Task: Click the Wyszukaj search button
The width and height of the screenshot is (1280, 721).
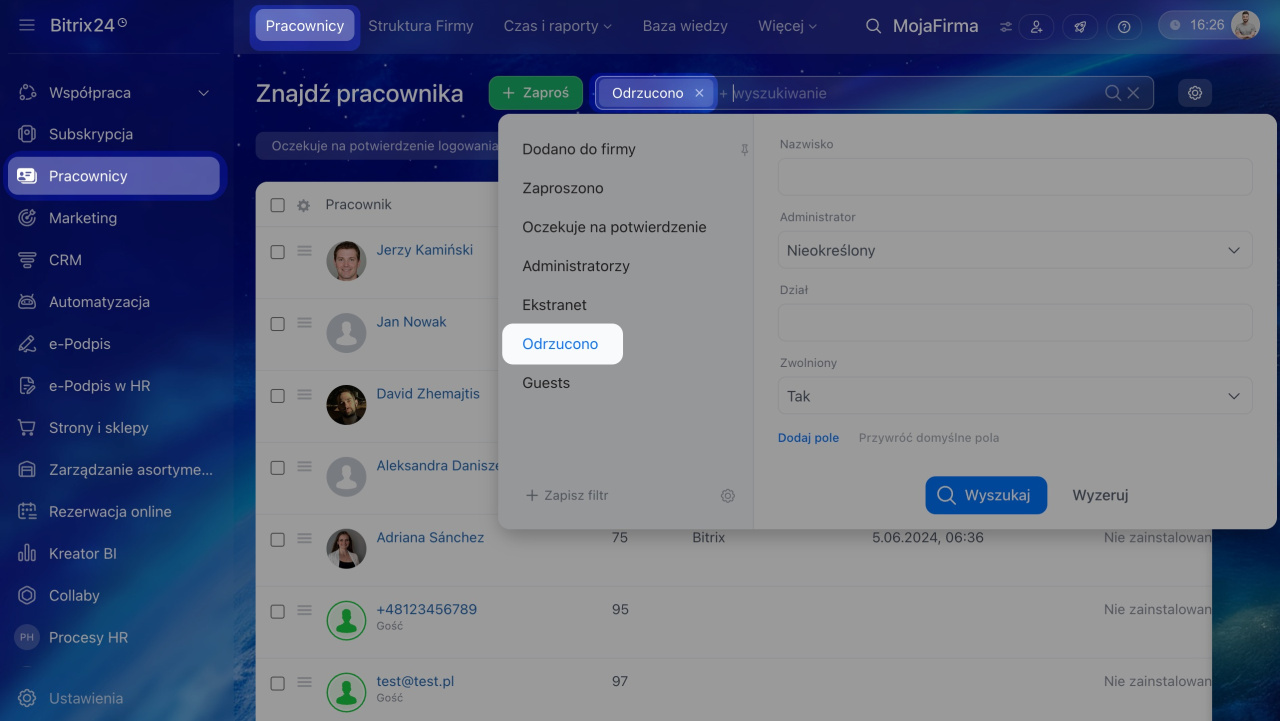Action: tap(986, 495)
